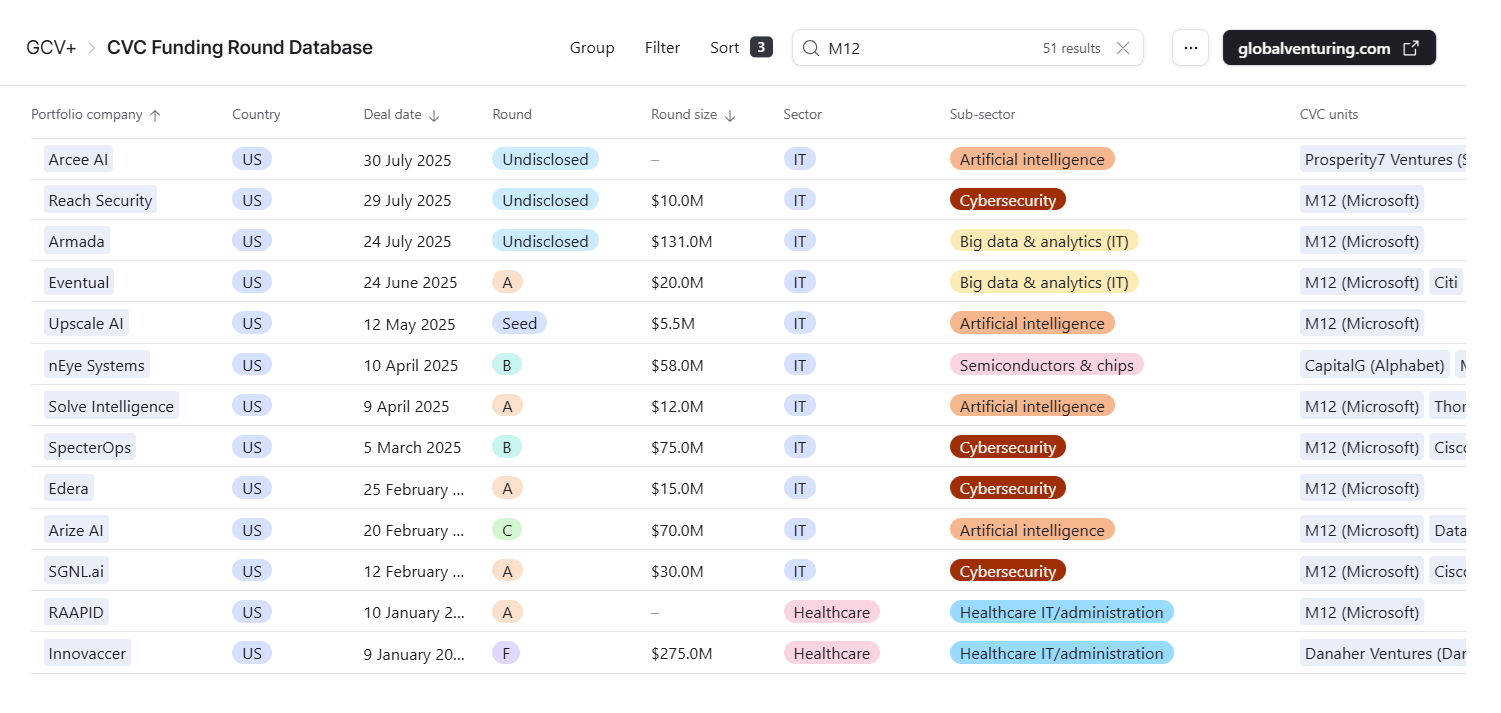Select the Sector column header

[x=802, y=115]
